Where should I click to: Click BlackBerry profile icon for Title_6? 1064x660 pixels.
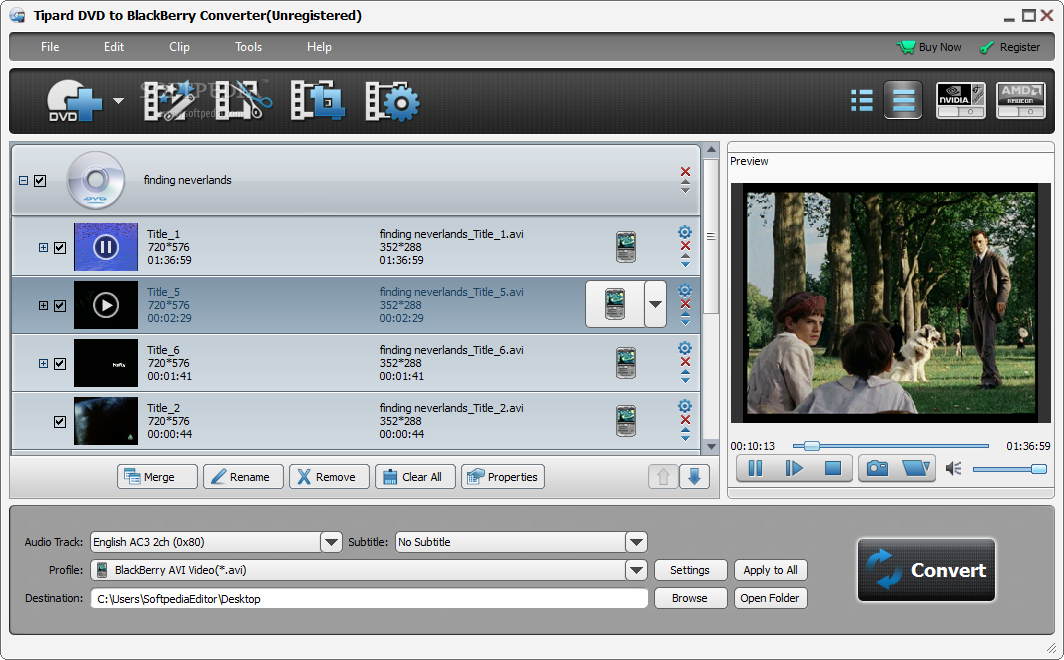(626, 363)
